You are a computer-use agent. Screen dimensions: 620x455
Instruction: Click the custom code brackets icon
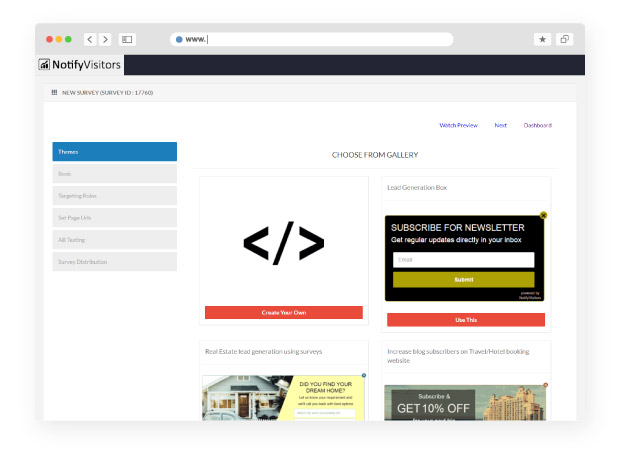284,242
